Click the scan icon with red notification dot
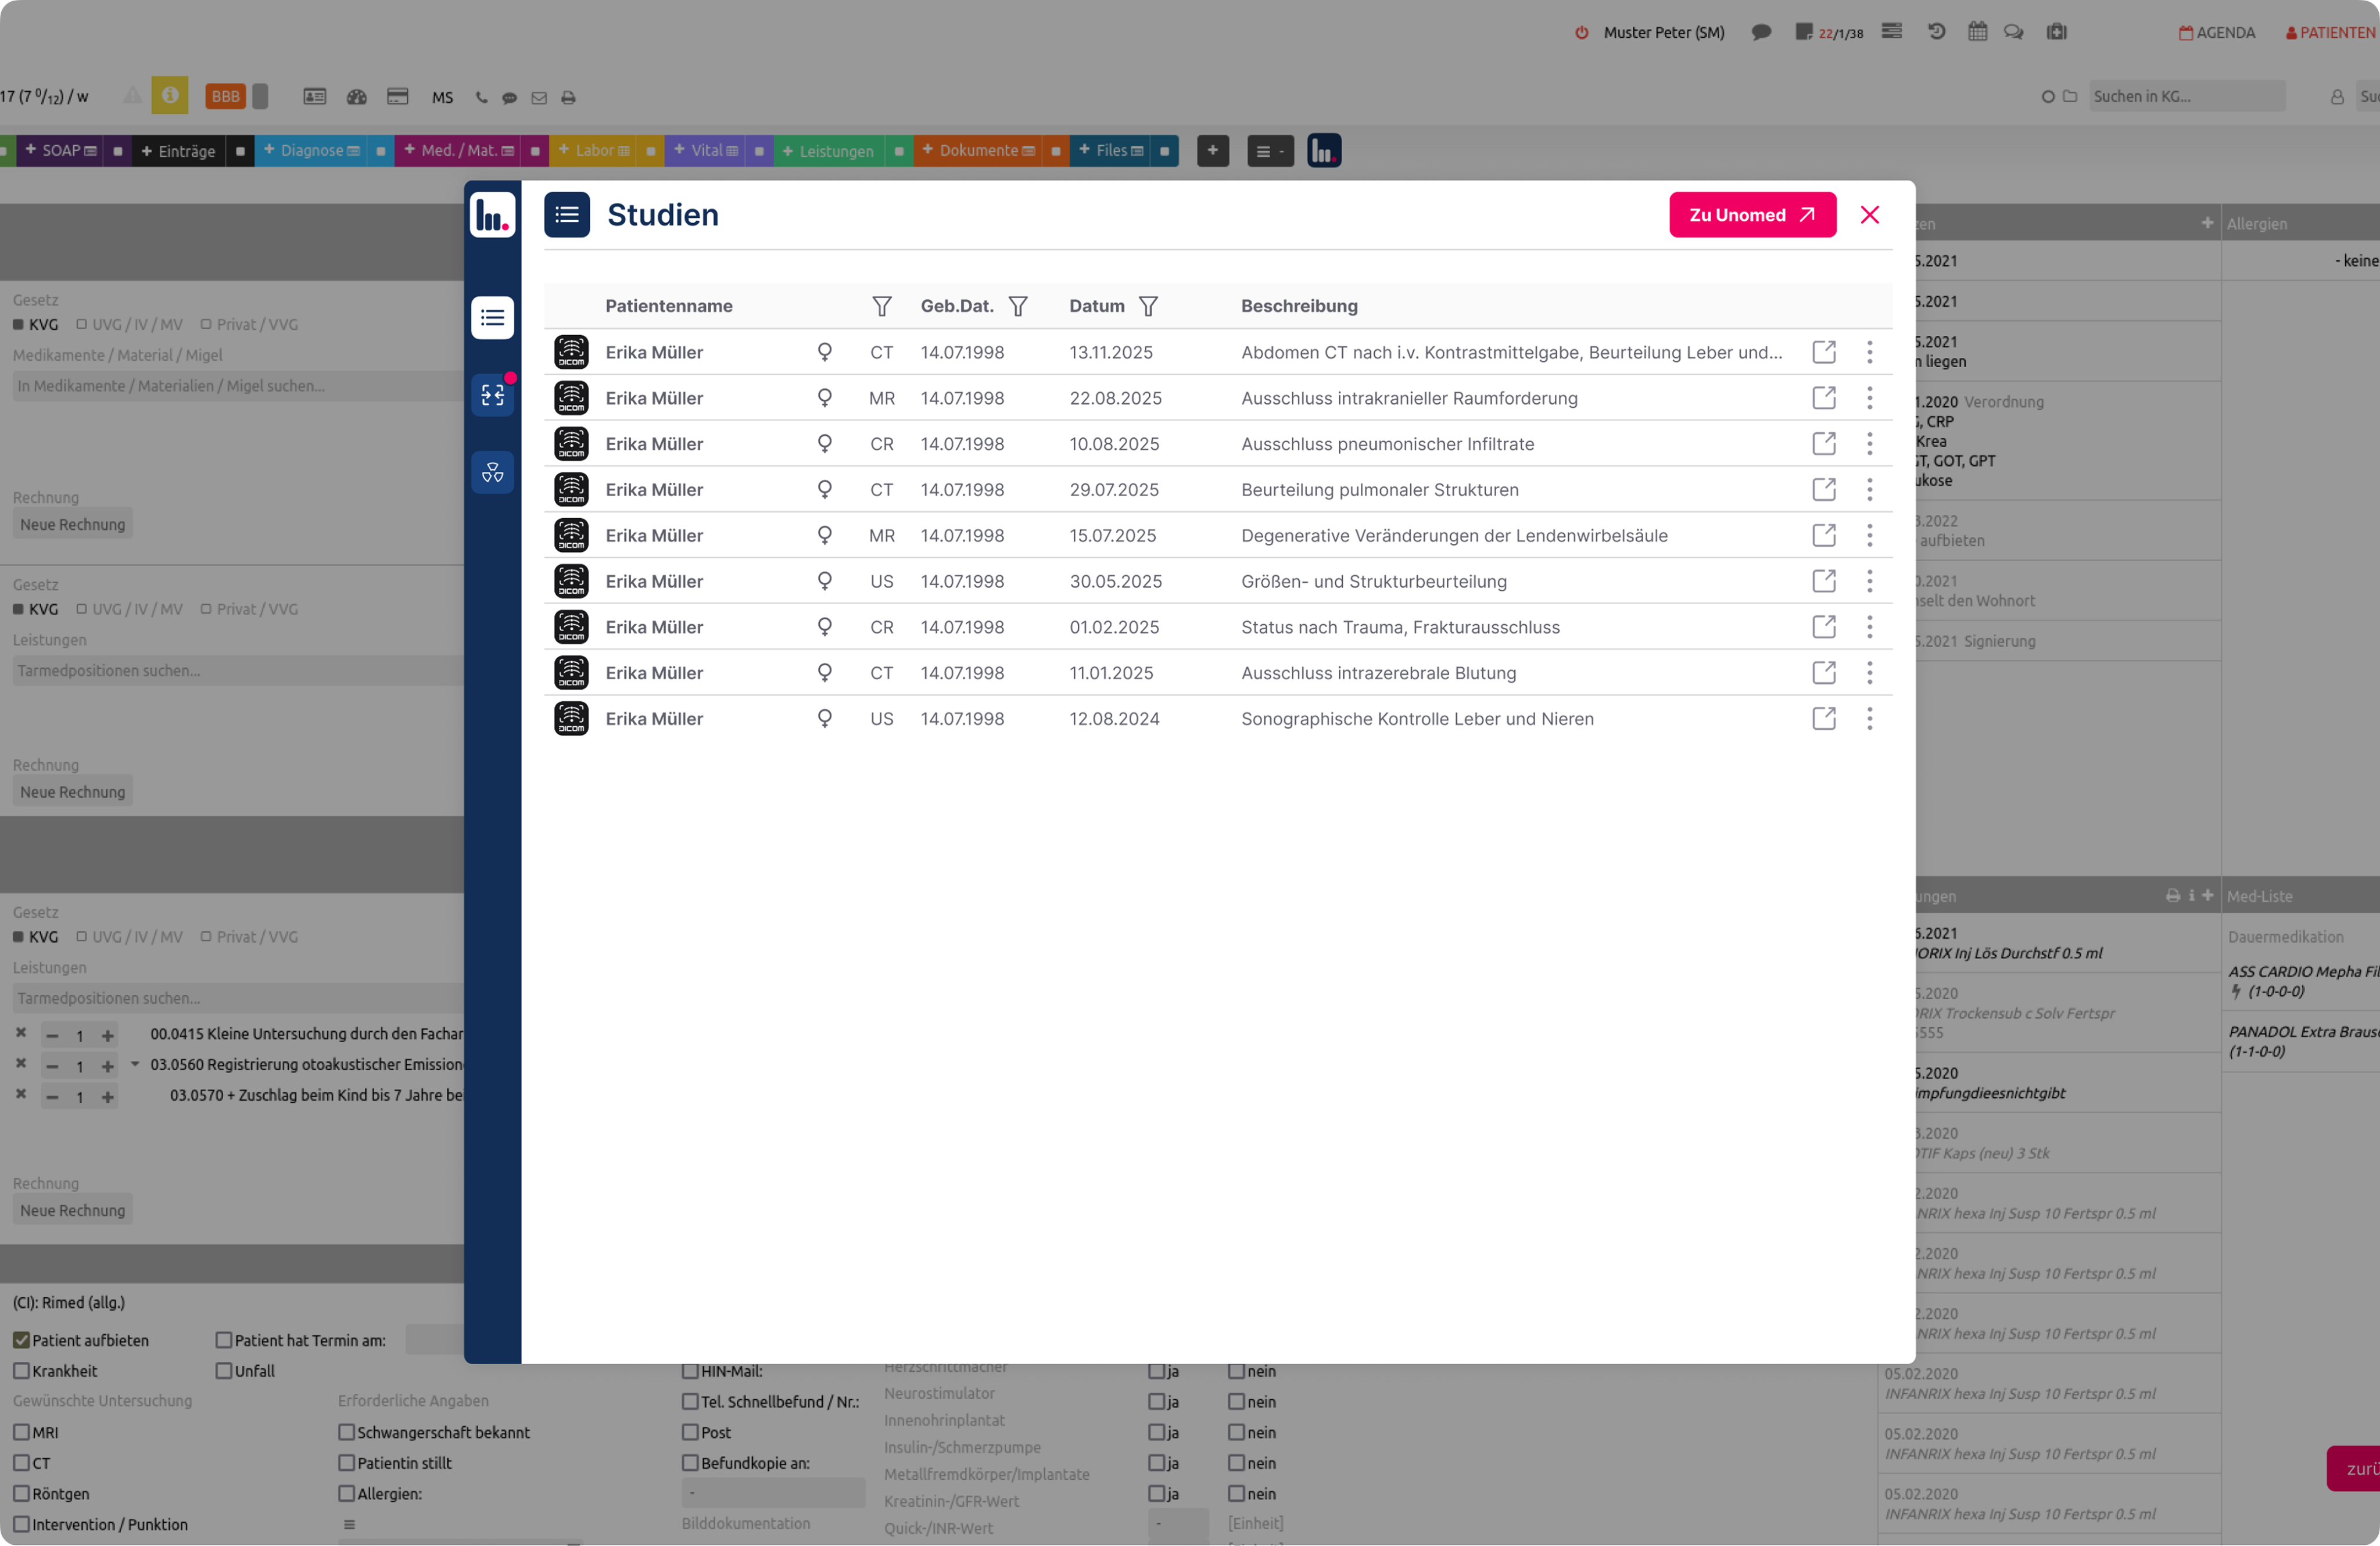 492,396
